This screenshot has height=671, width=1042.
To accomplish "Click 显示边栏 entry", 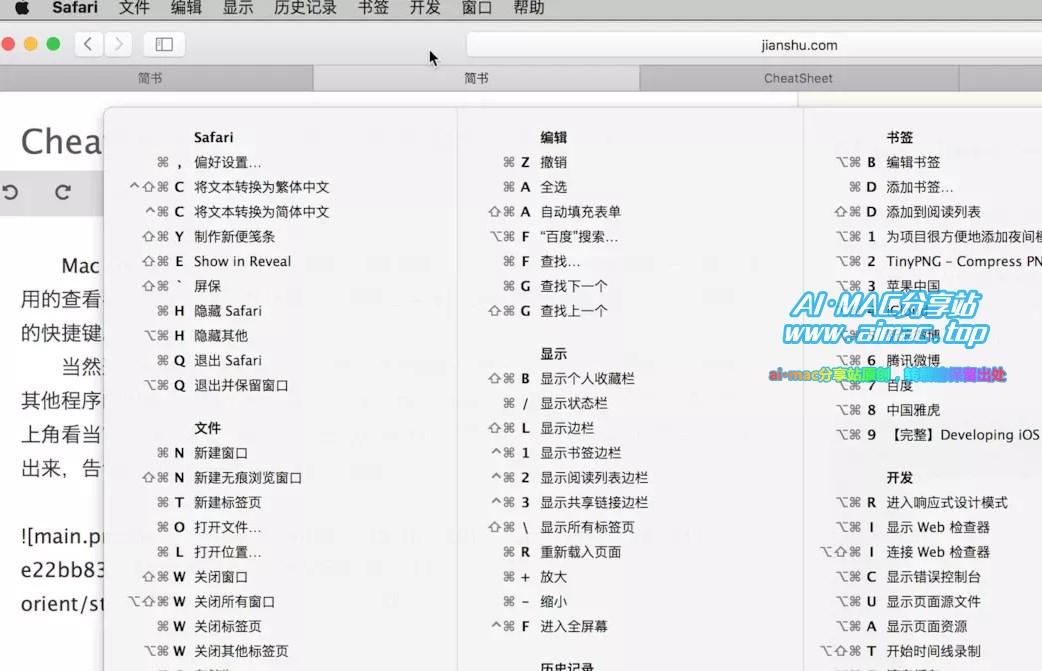I will (567, 429).
